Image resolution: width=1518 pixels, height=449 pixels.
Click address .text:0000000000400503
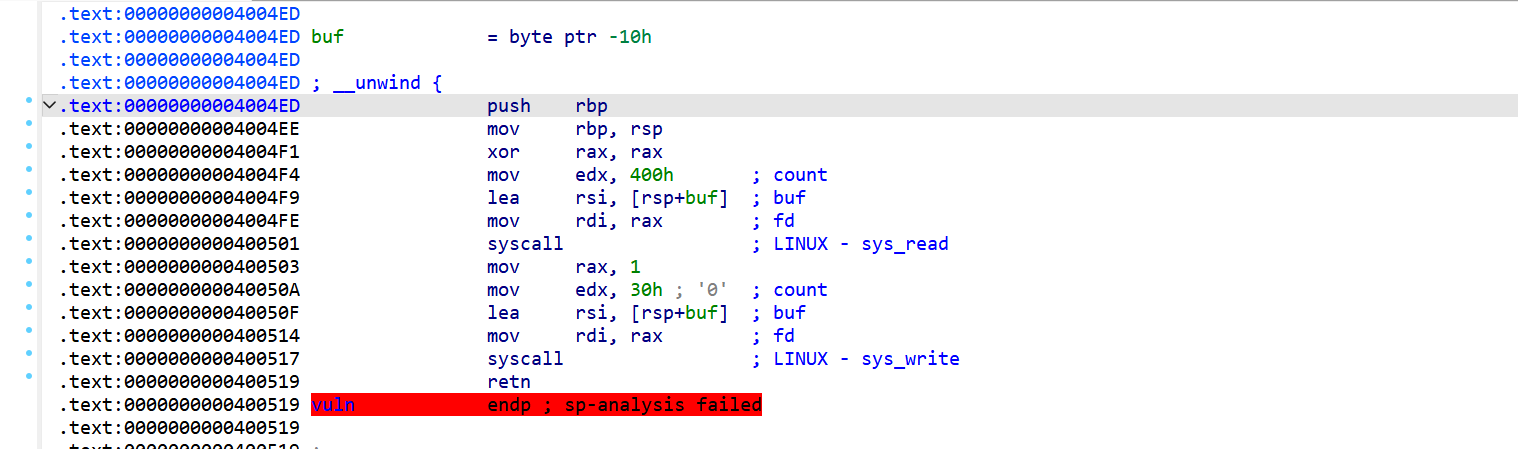click(x=179, y=267)
